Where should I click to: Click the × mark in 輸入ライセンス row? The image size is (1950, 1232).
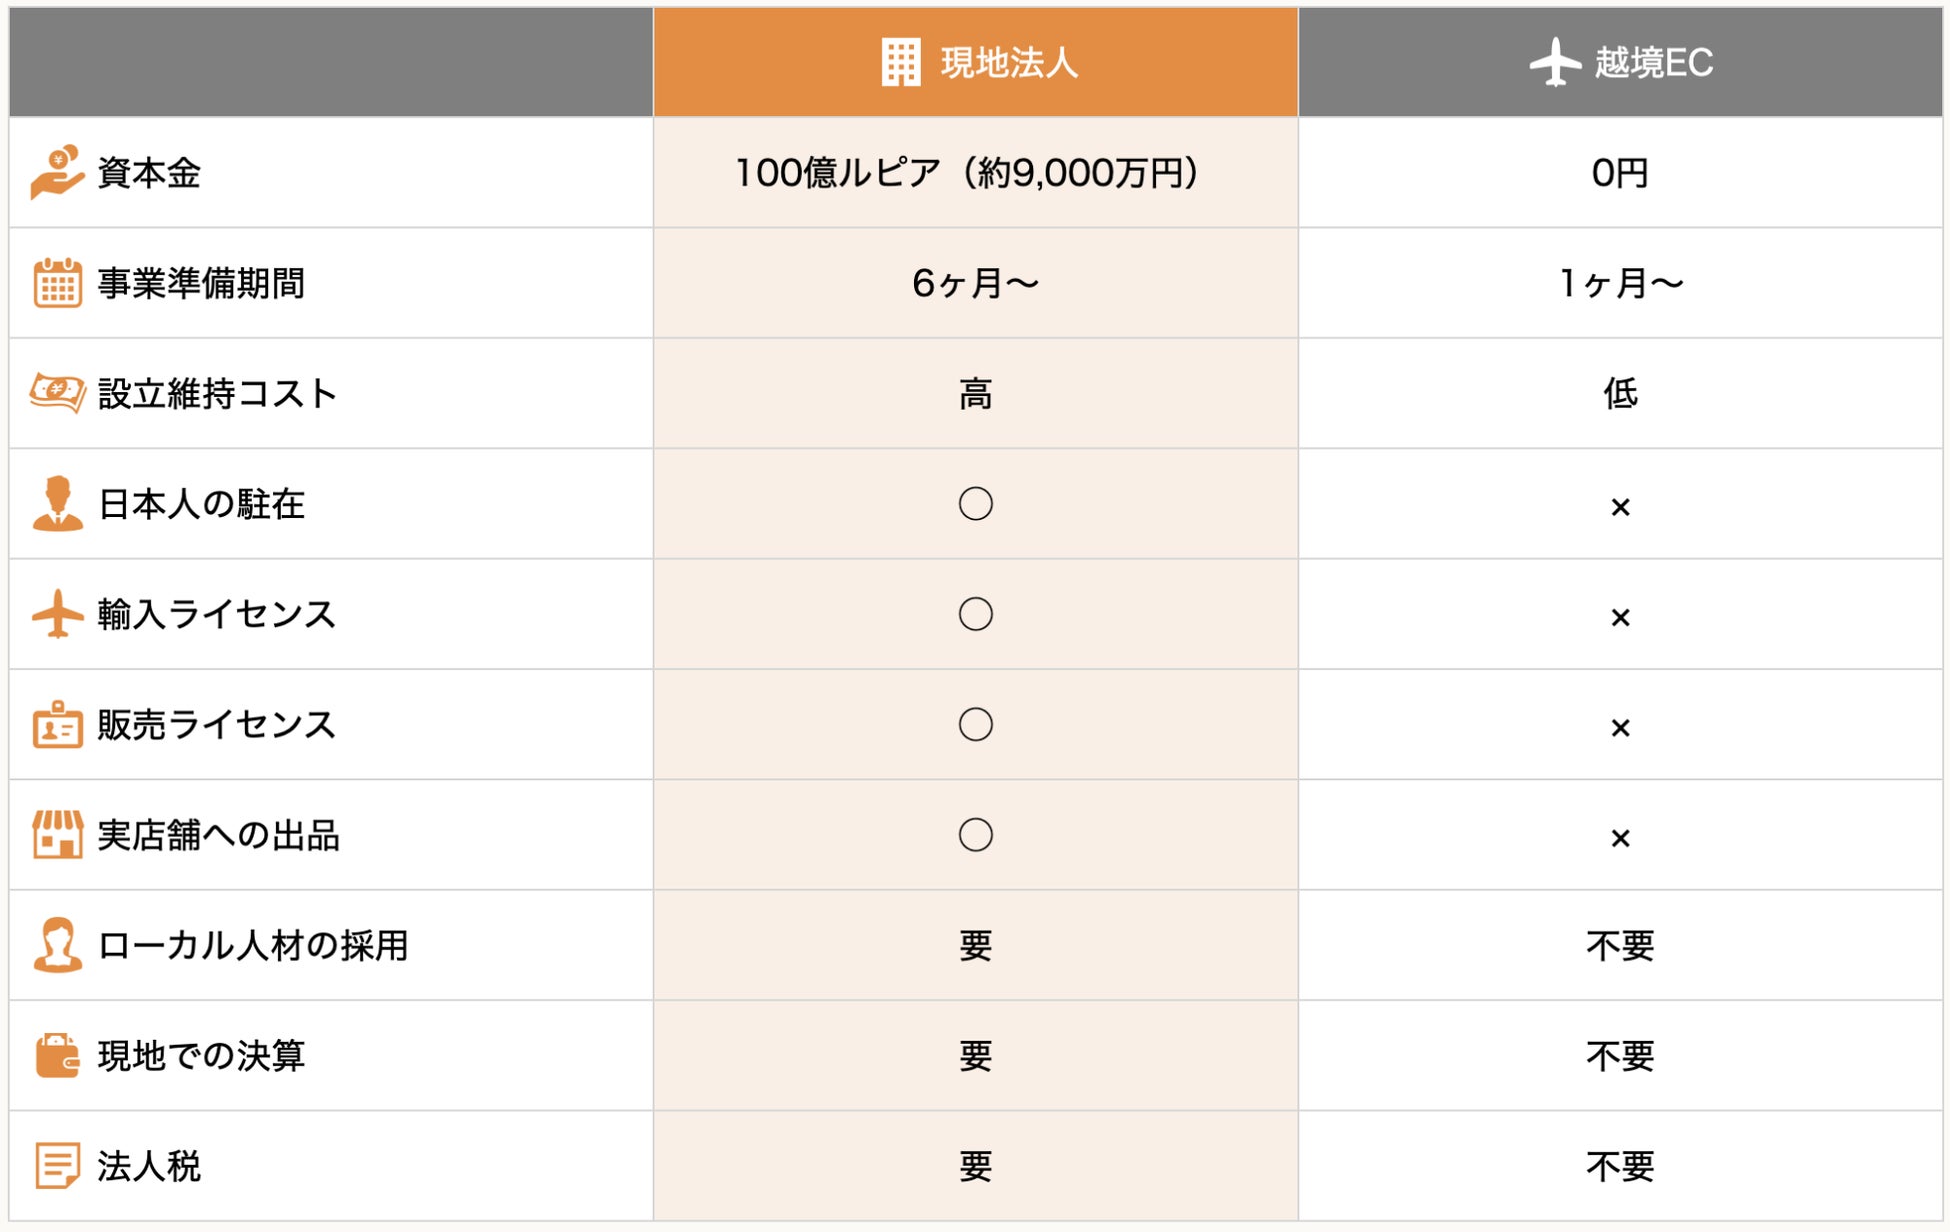[x=1620, y=617]
